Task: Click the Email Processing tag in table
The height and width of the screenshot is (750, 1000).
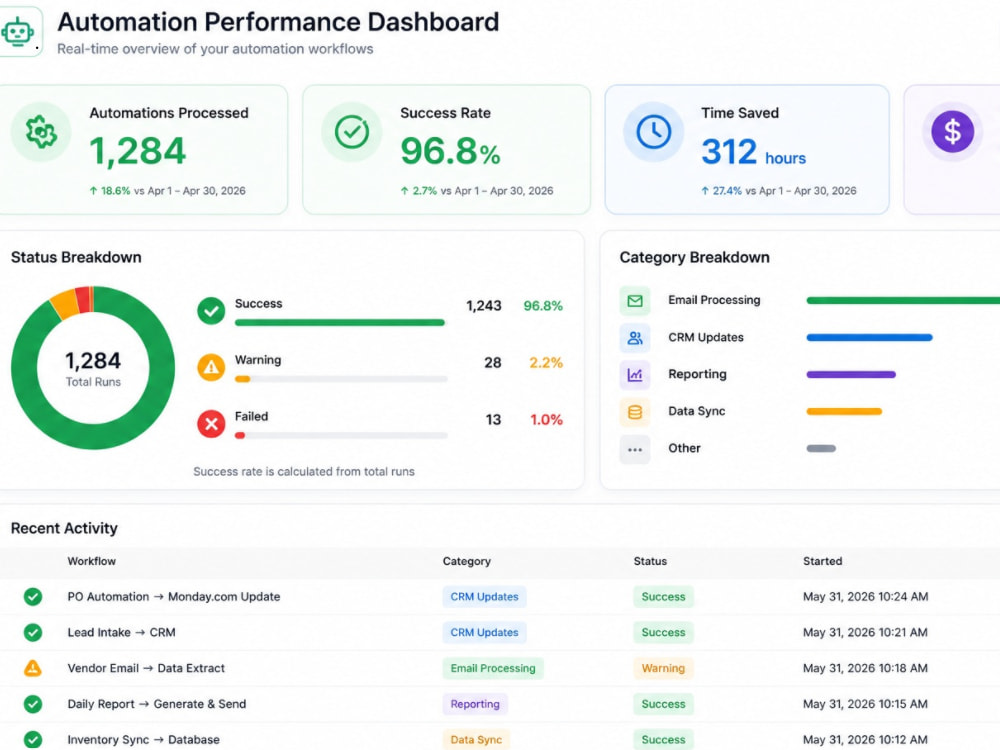Action: pos(493,668)
